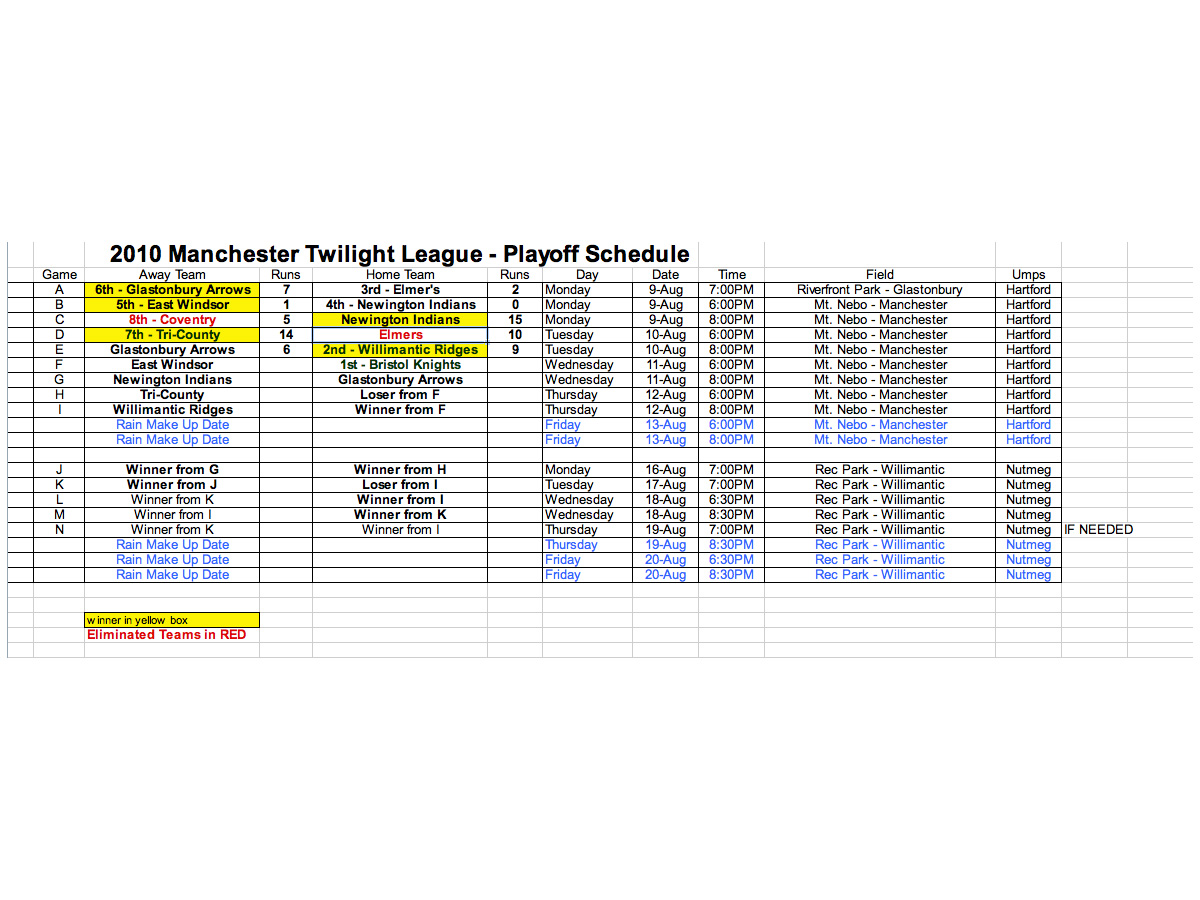Select Tri-County in game H row
This screenshot has width=1200, height=900.
(172, 394)
